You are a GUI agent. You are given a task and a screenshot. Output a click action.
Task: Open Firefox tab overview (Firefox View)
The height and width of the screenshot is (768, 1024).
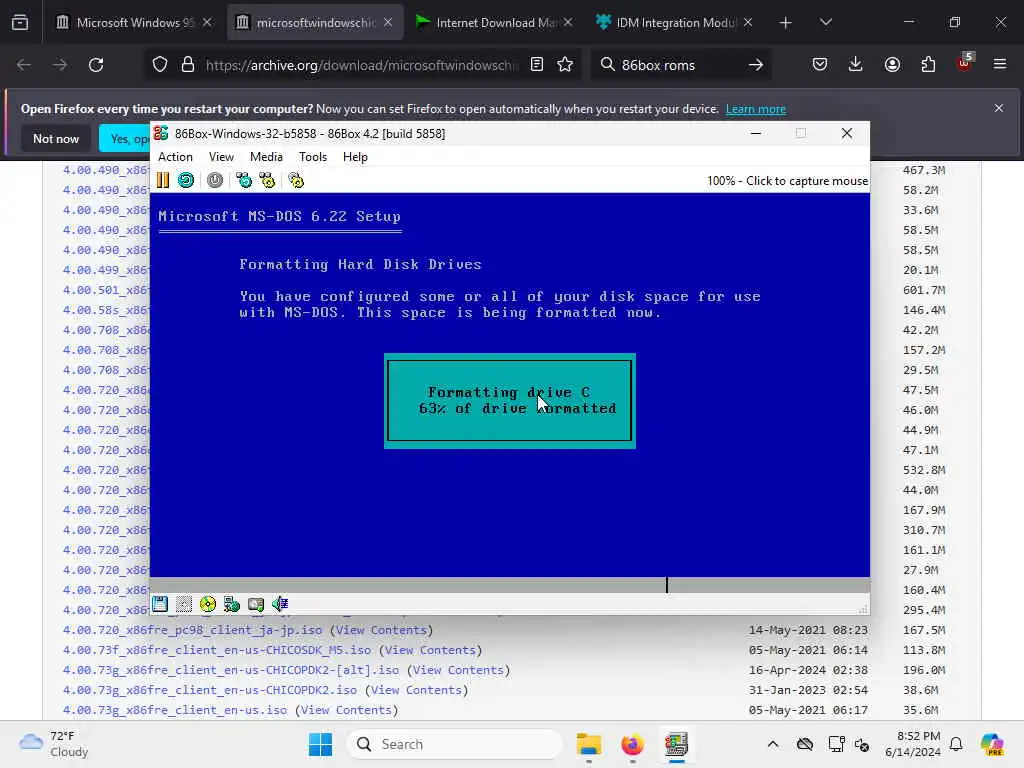click(x=20, y=23)
